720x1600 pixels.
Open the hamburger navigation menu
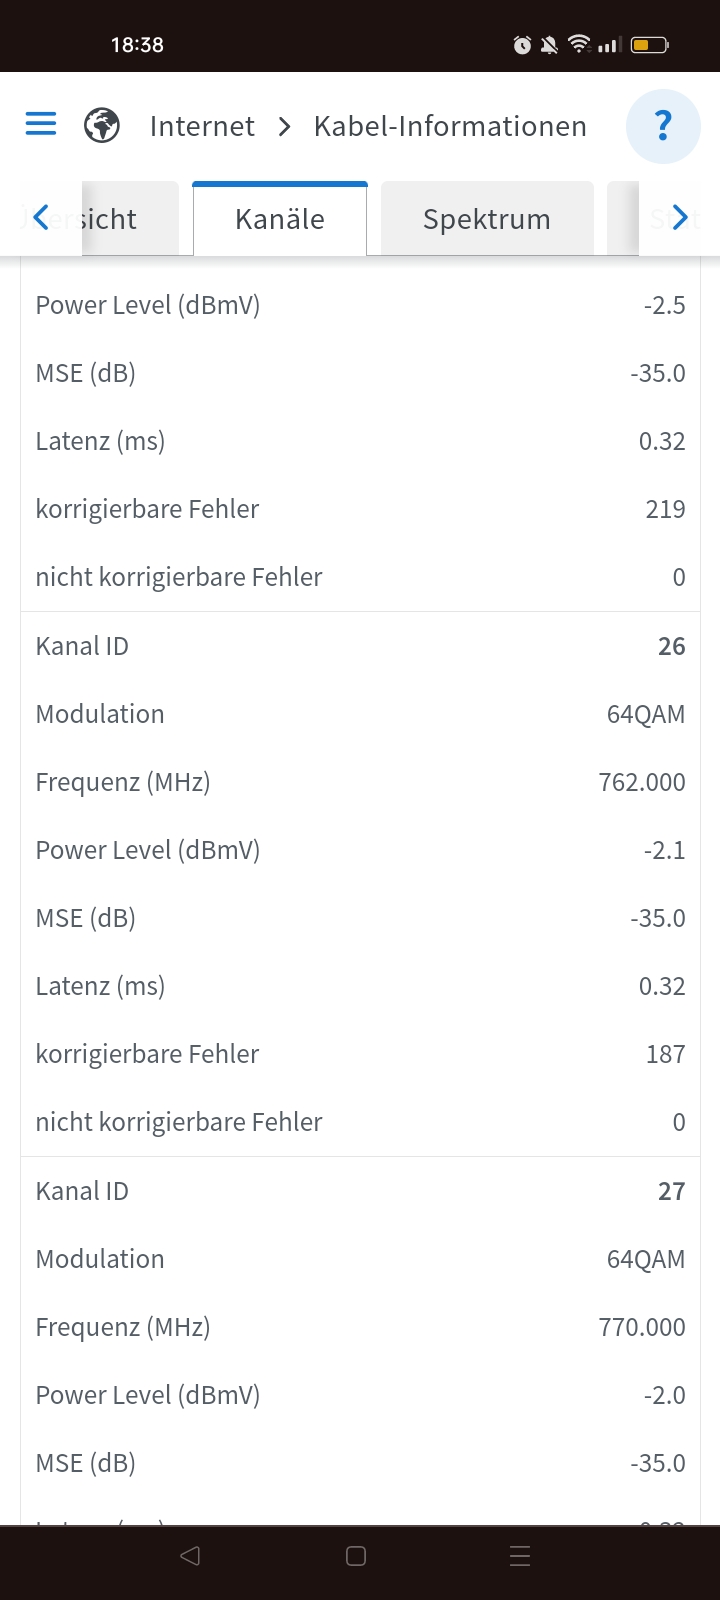pyautogui.click(x=41, y=125)
